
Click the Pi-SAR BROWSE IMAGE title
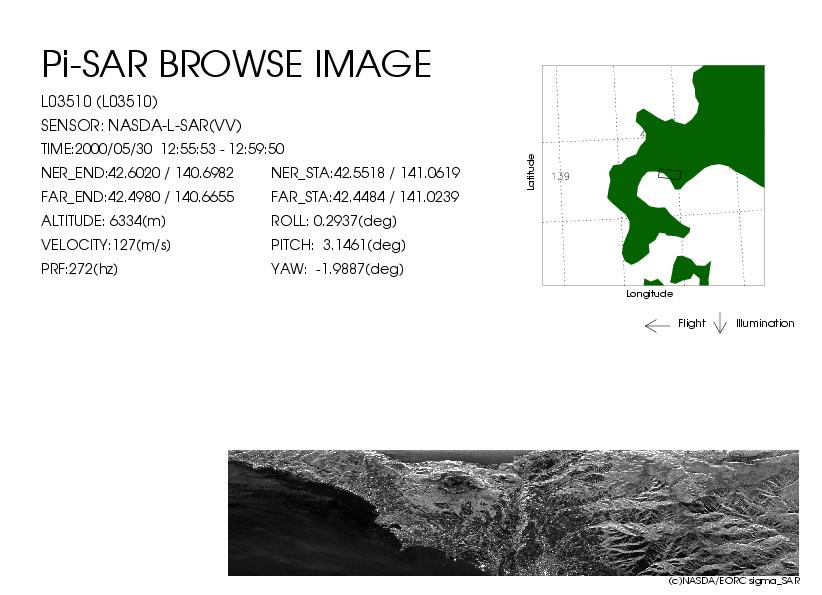click(236, 64)
